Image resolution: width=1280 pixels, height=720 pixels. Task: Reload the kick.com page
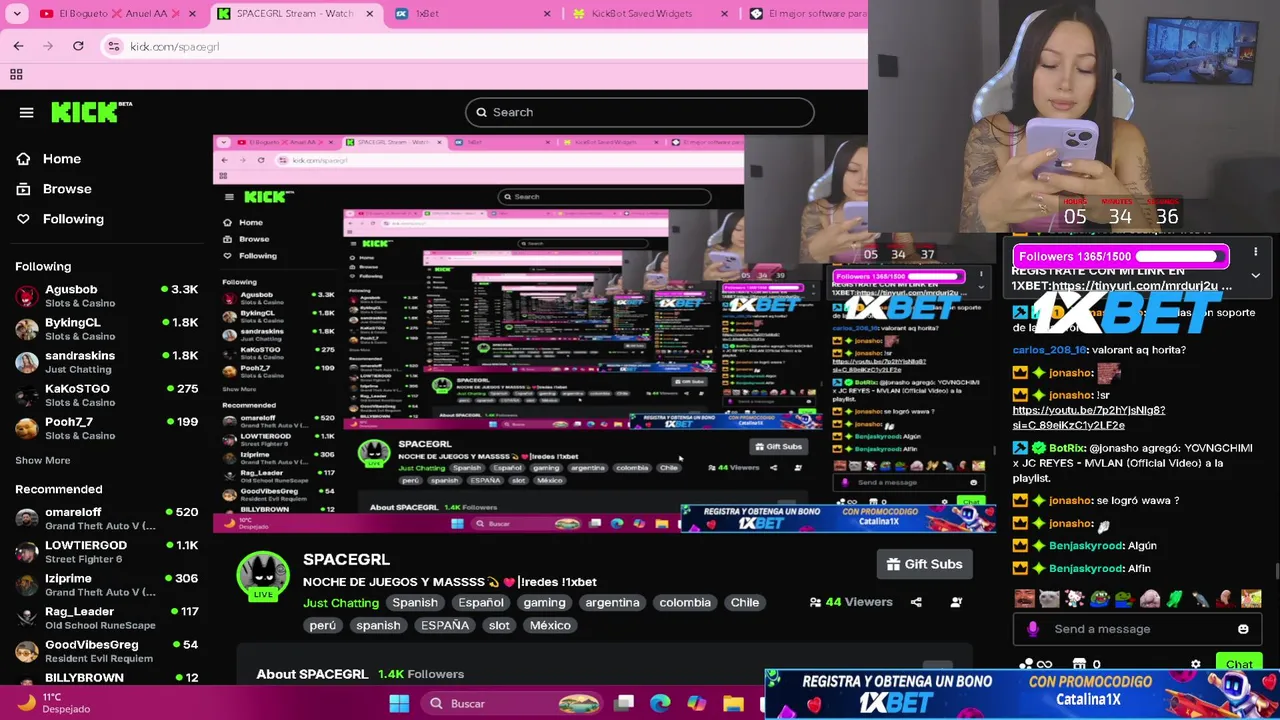[78, 46]
